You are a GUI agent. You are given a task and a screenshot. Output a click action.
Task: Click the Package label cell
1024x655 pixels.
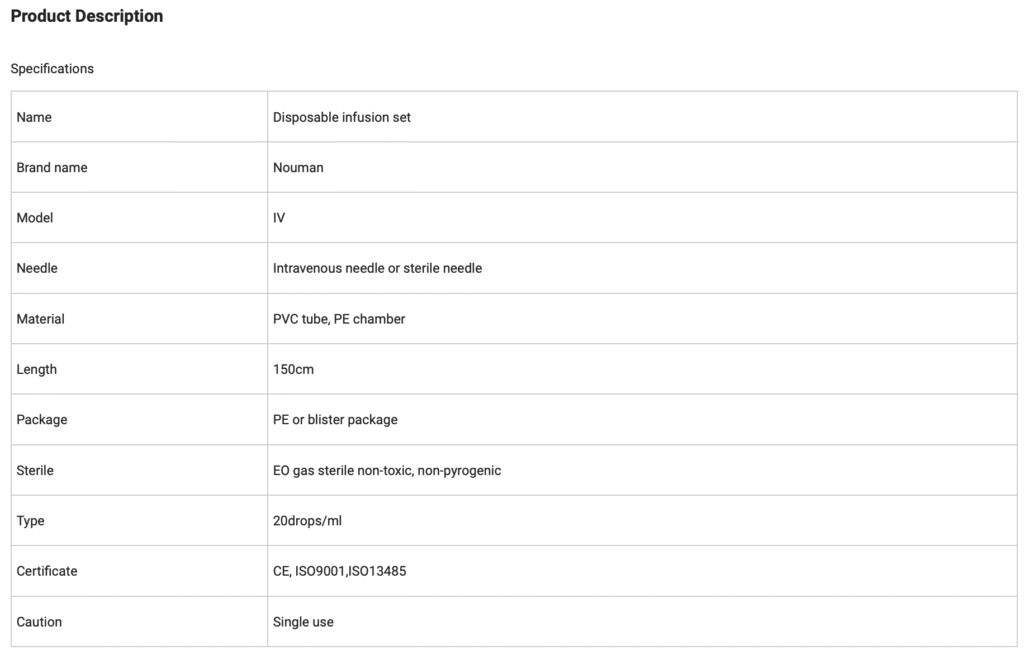[42, 420]
